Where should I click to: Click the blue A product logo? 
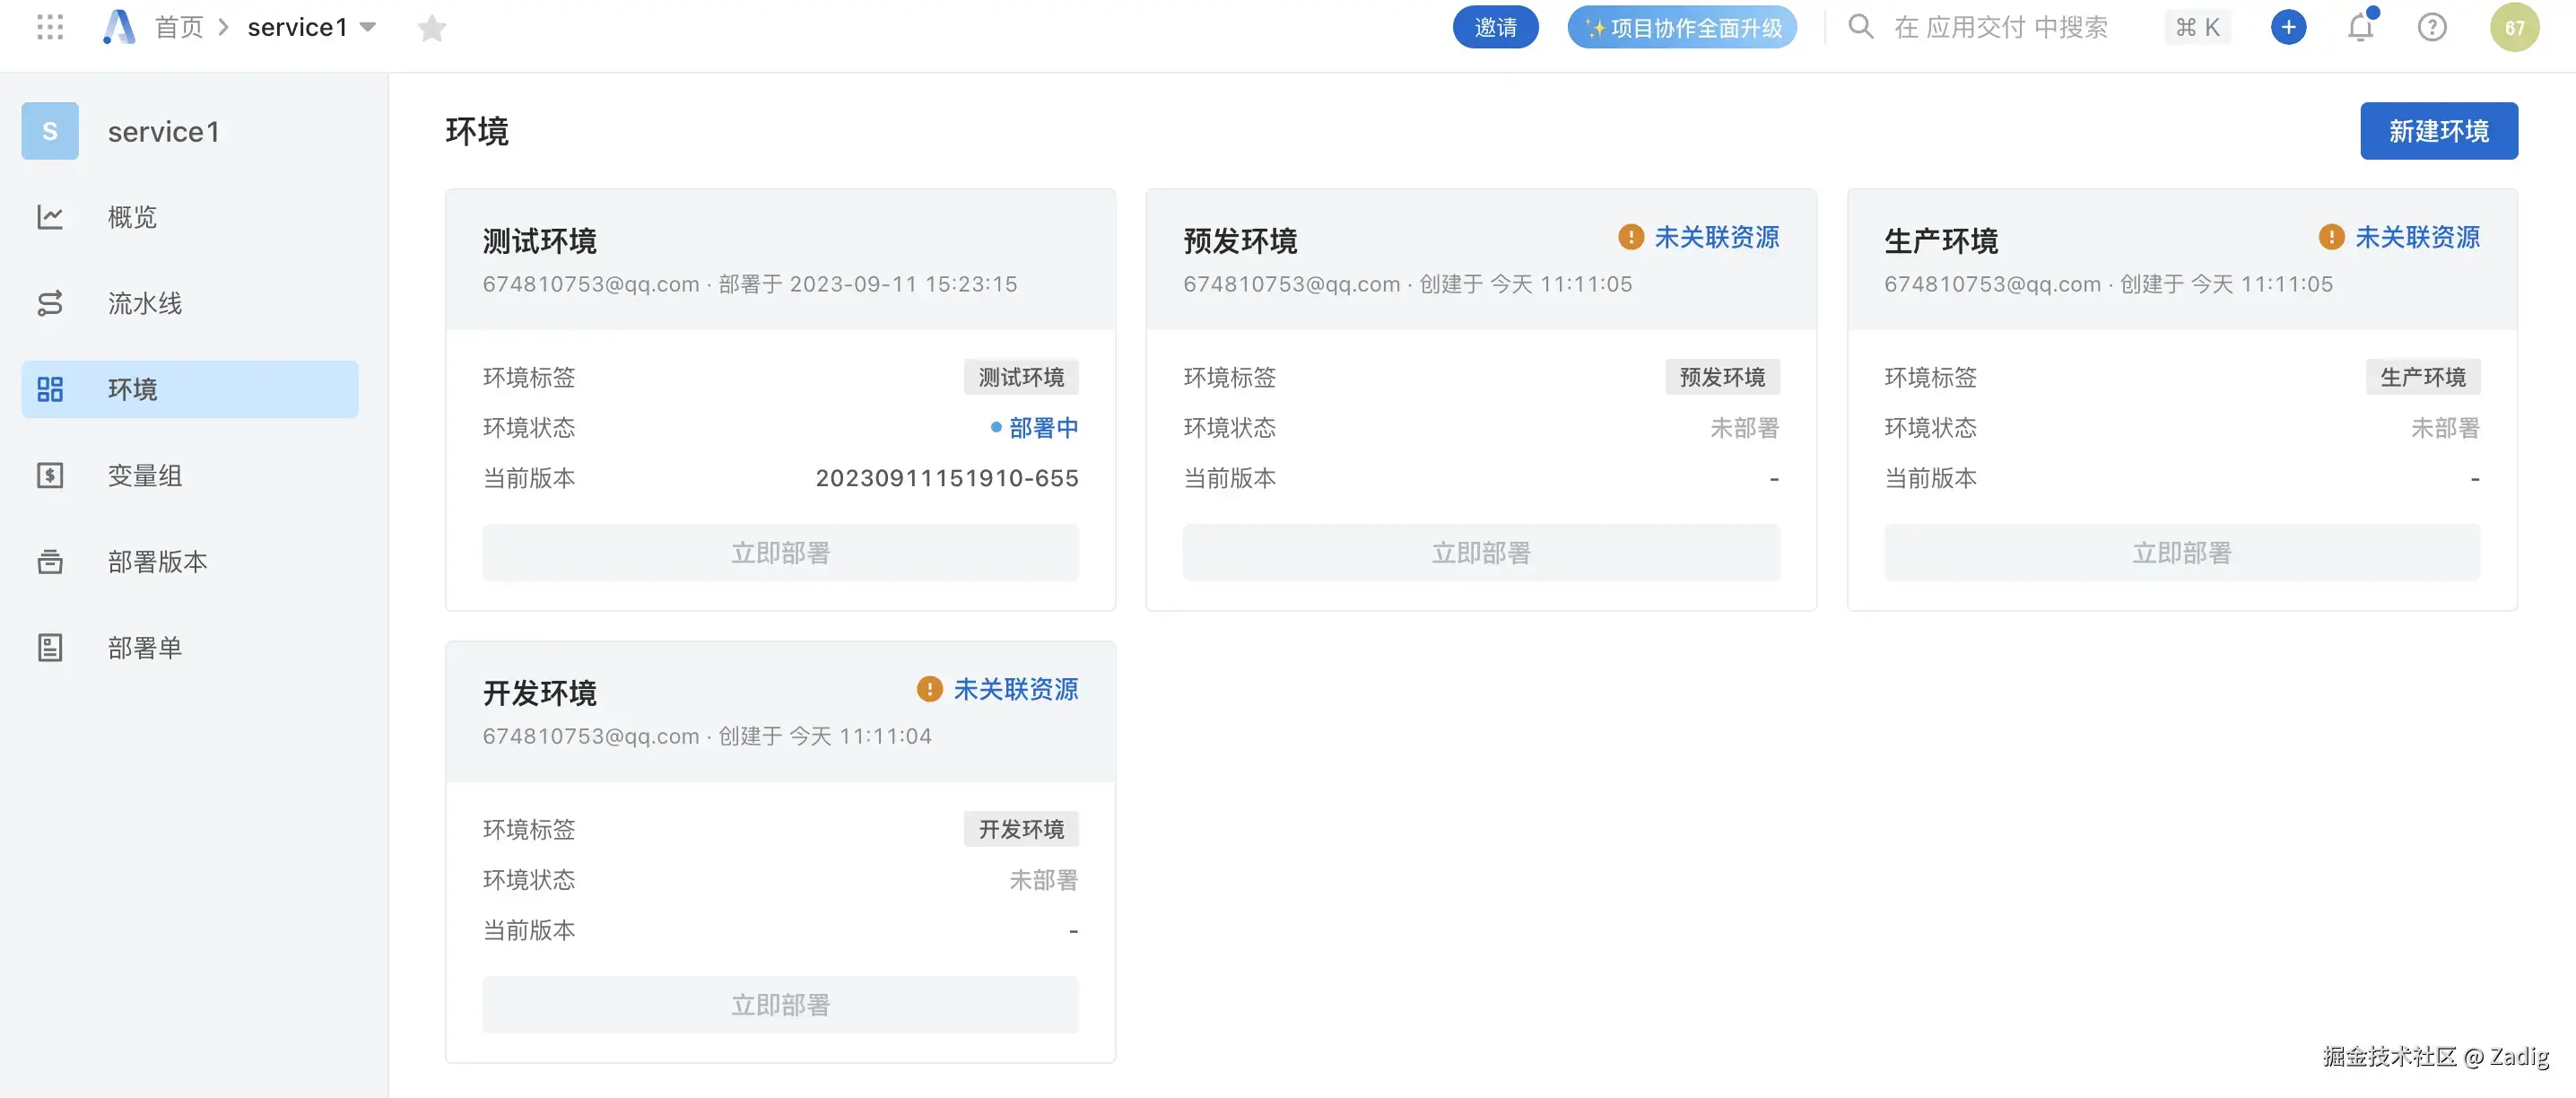[x=119, y=27]
